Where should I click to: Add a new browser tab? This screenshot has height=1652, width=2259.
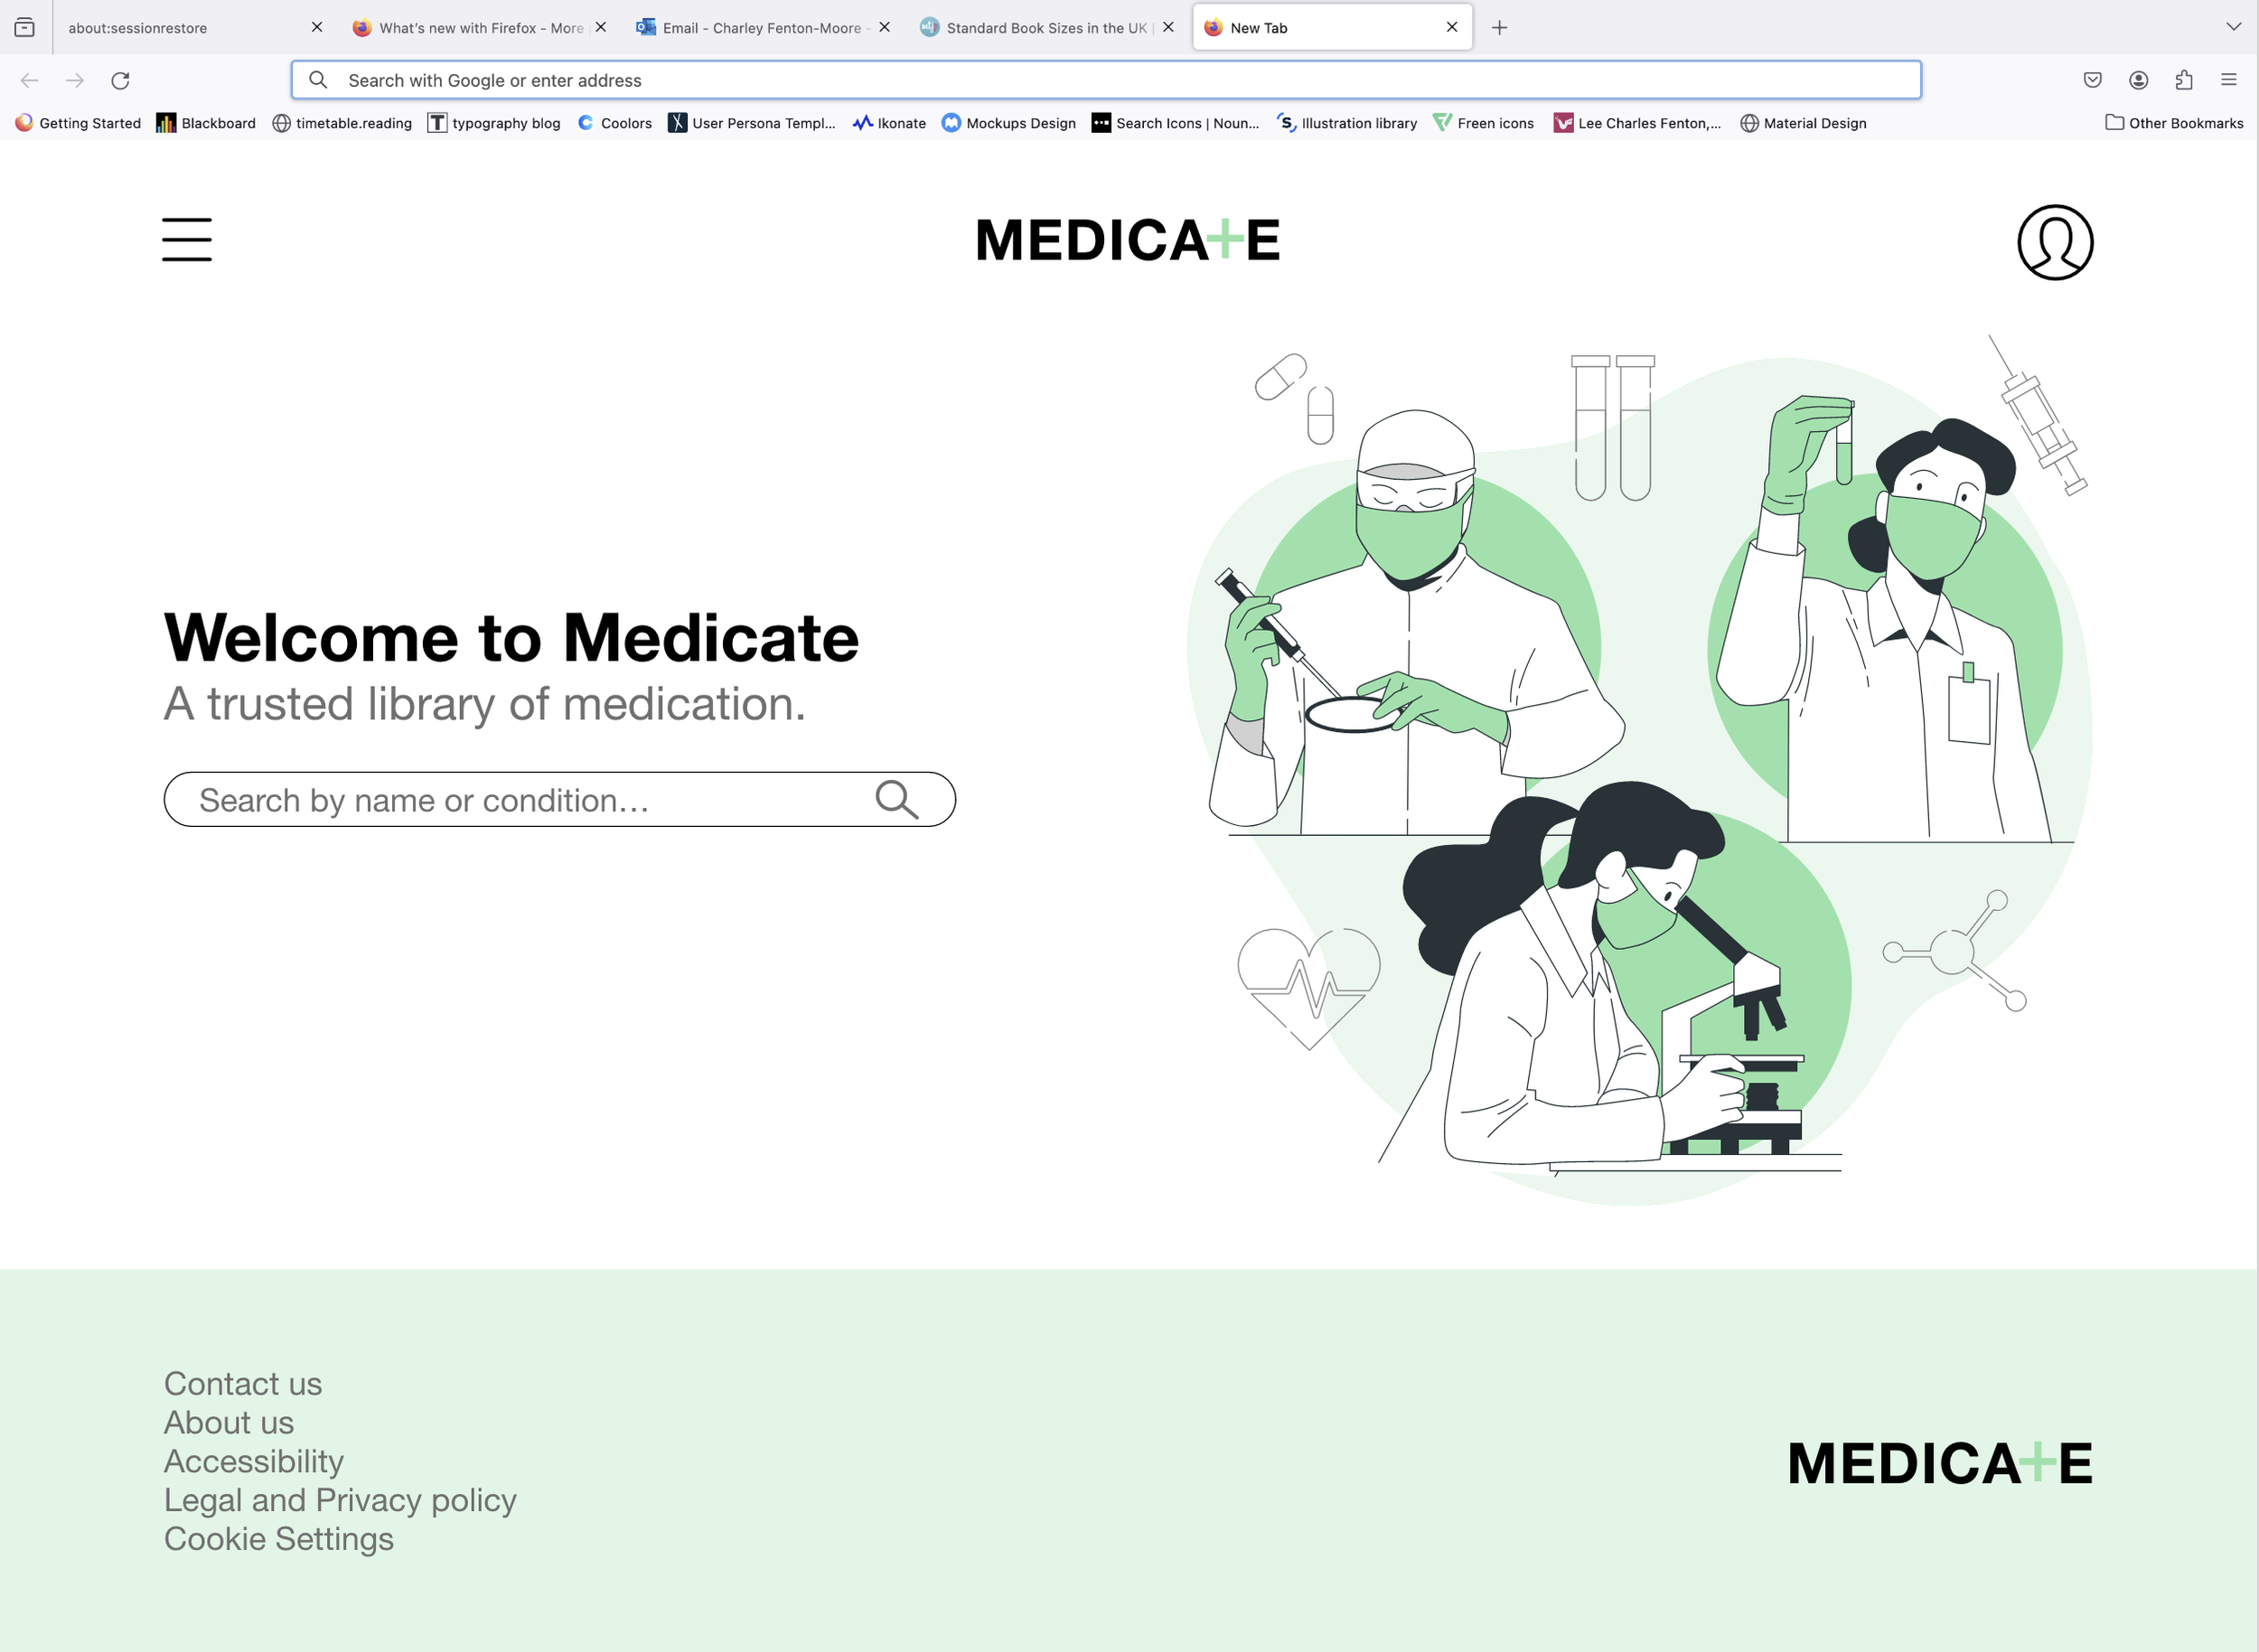tap(1499, 28)
